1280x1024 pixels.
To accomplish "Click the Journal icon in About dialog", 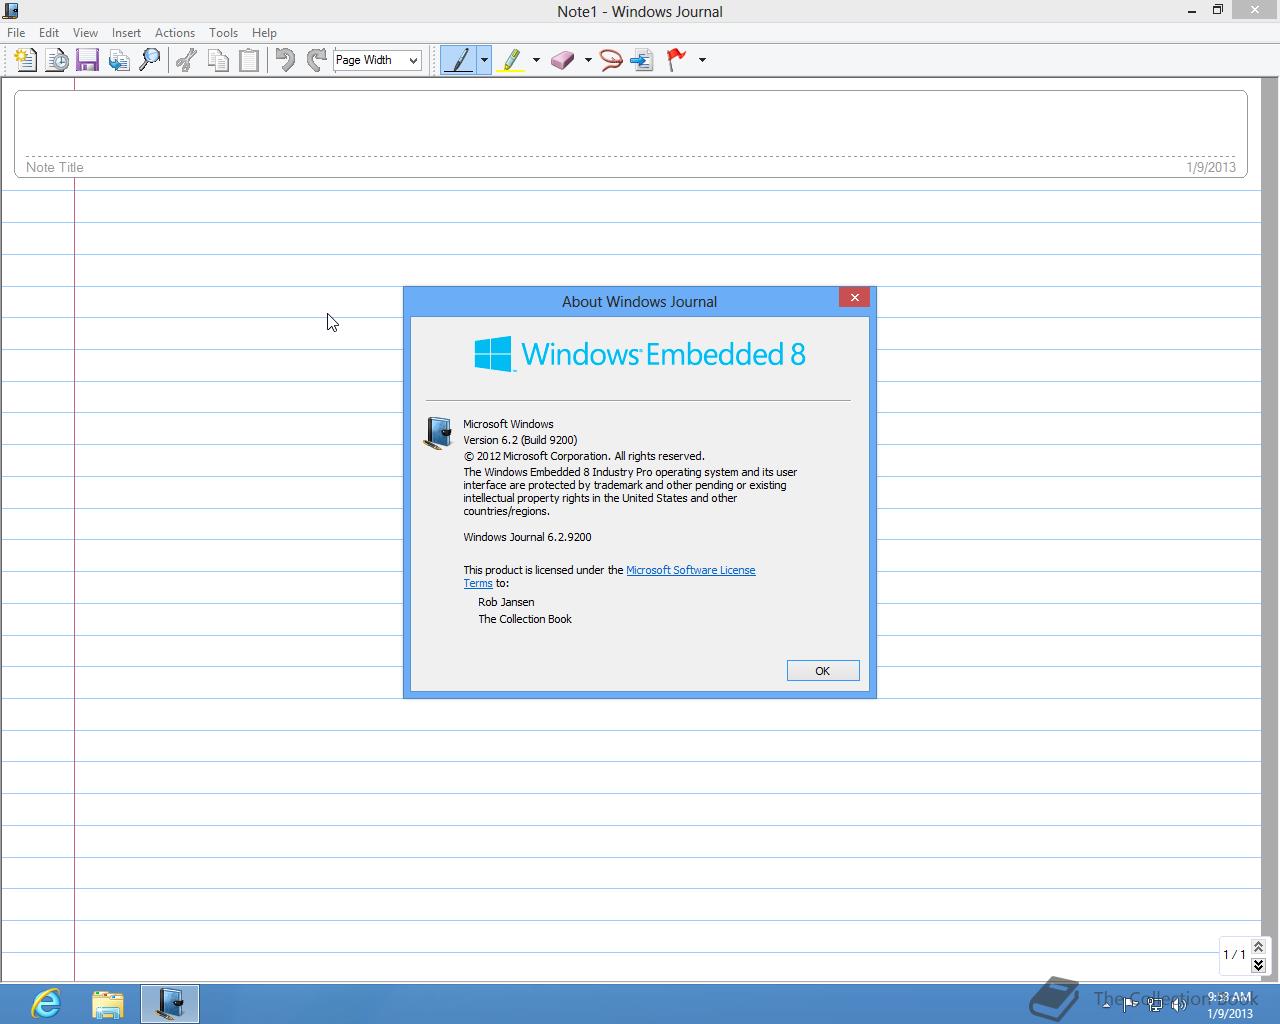I will pos(438,433).
